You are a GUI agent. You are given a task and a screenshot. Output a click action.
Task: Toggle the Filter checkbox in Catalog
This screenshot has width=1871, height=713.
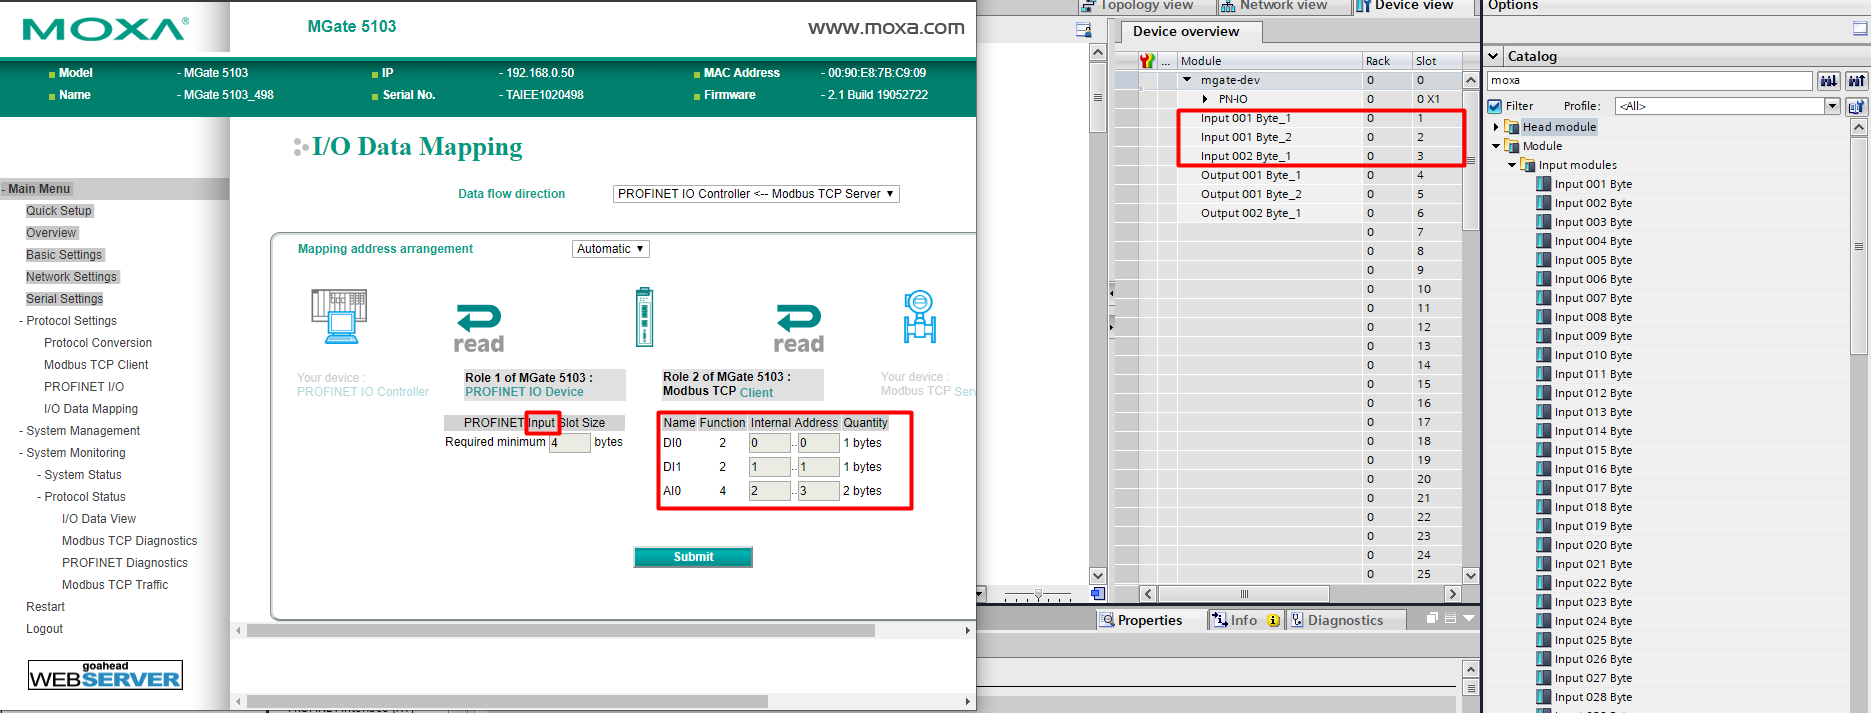(x=1495, y=106)
